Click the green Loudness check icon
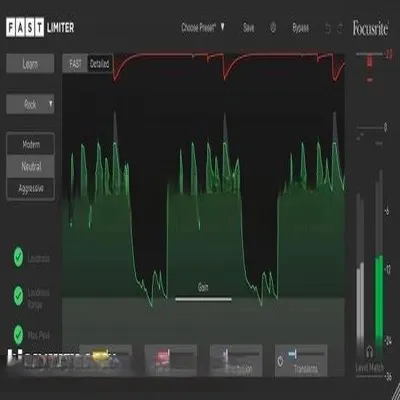 [18, 257]
